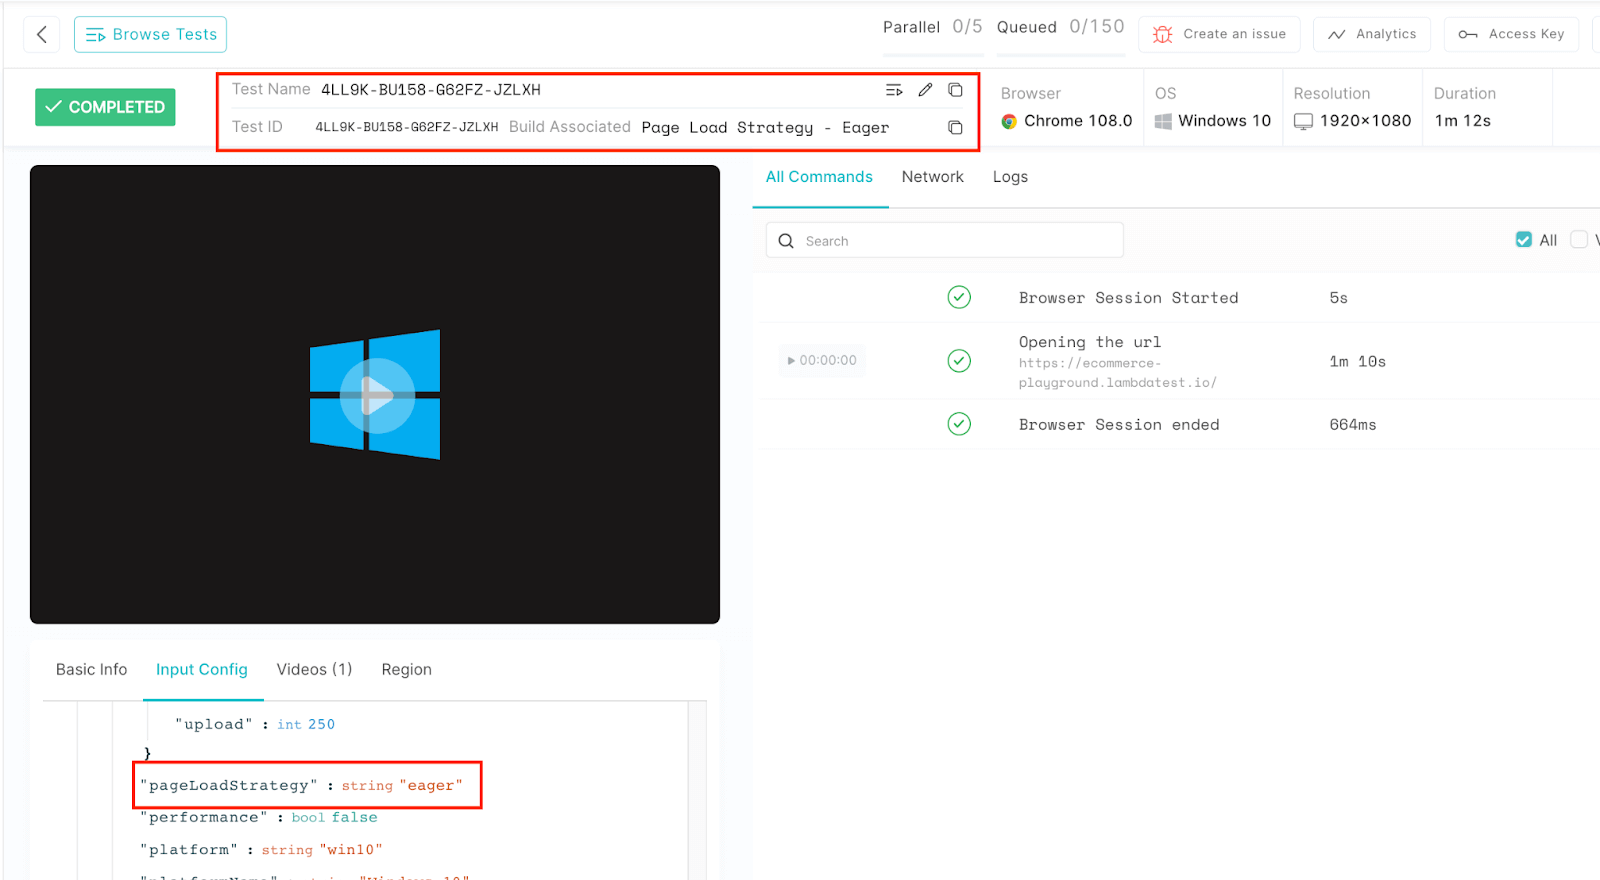
Task: Play the test recording video
Action: (376, 395)
